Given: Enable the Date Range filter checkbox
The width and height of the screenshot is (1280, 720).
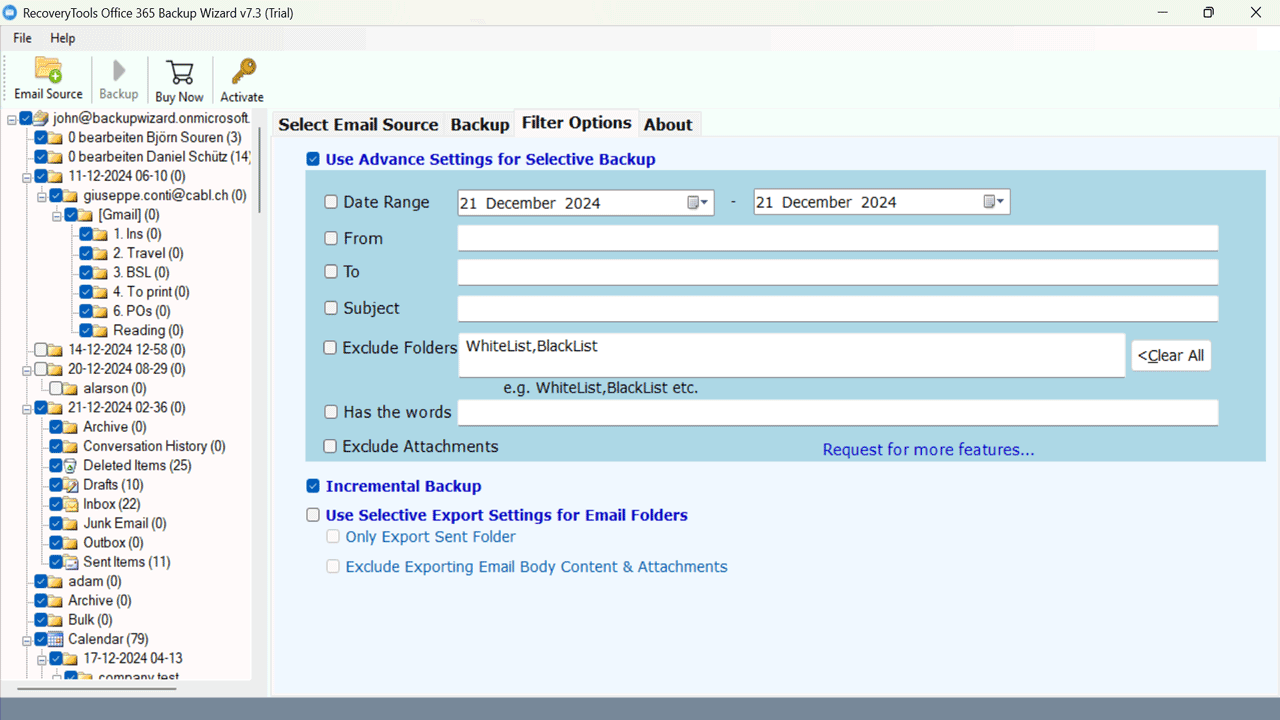Looking at the screenshot, I should click(331, 202).
